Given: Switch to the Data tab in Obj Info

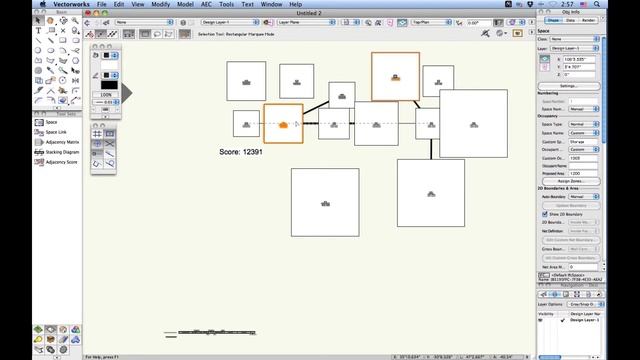Looking at the screenshot, I should (571, 20).
